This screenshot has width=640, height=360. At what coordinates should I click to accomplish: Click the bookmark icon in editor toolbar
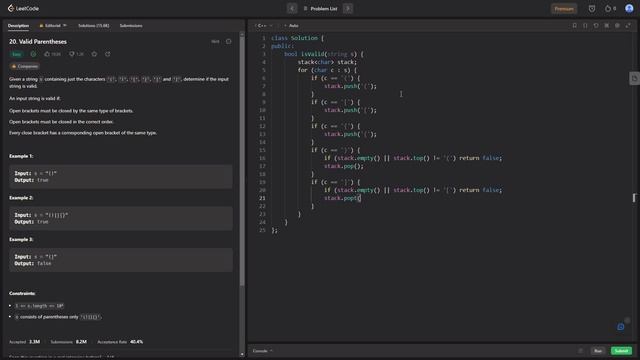[574, 26]
